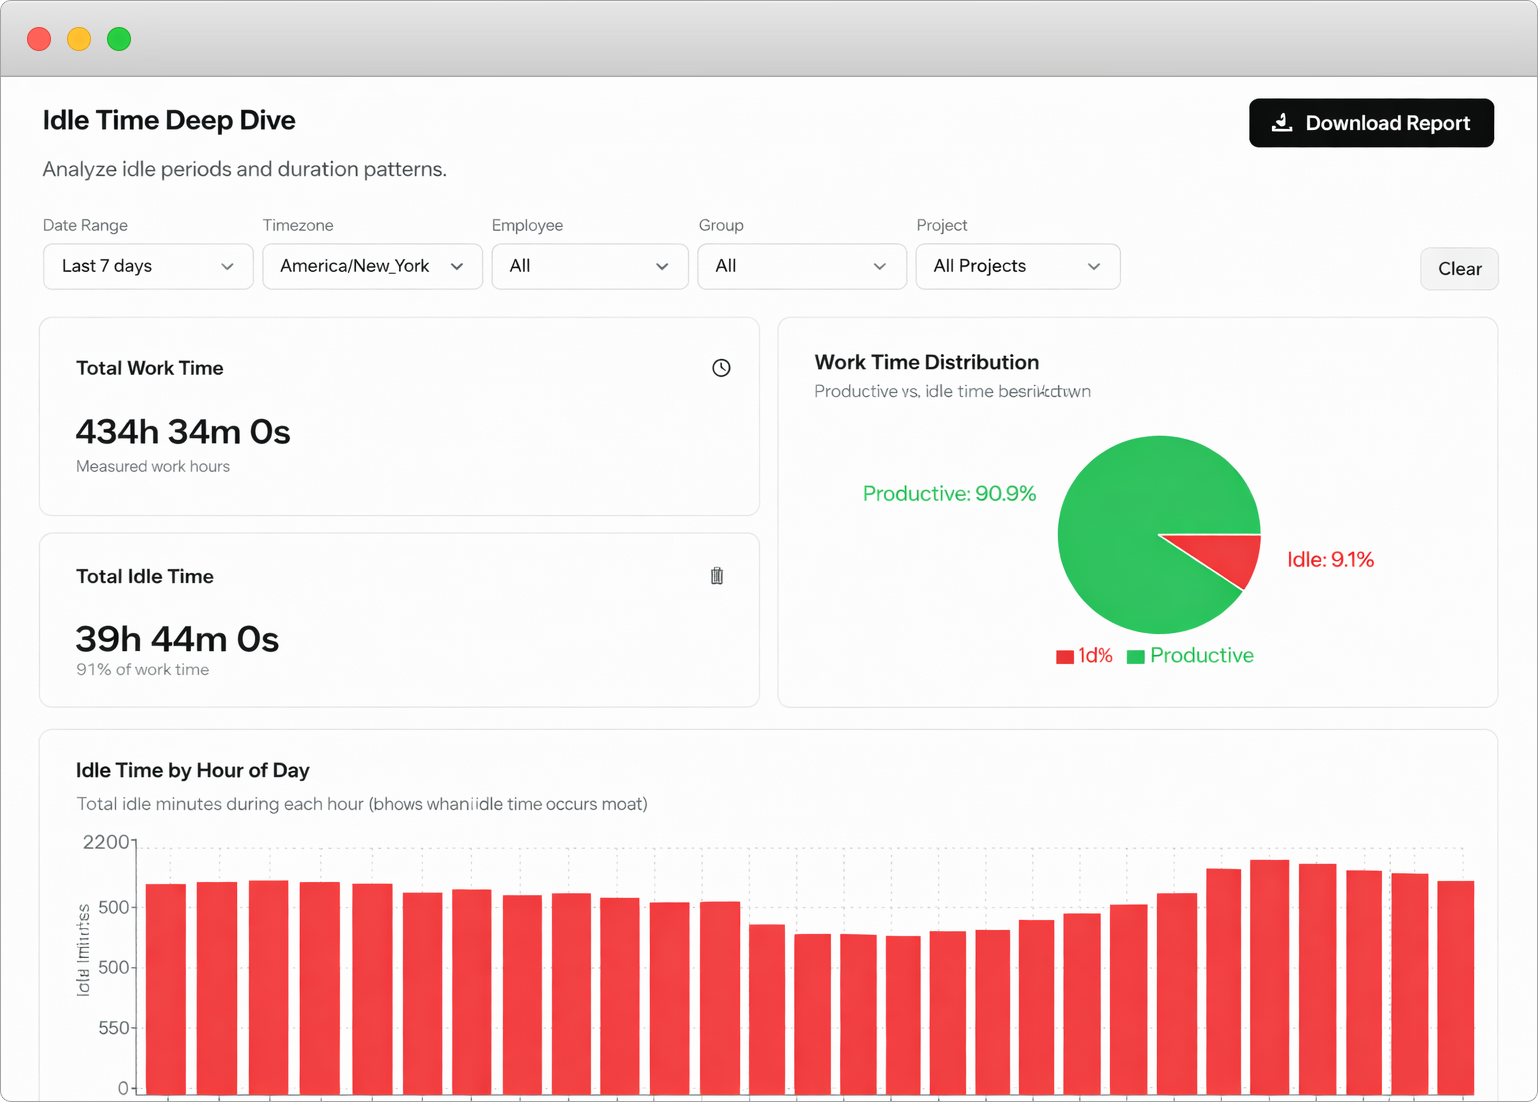Click the red Idle legend square
1538x1102 pixels.
point(1065,657)
